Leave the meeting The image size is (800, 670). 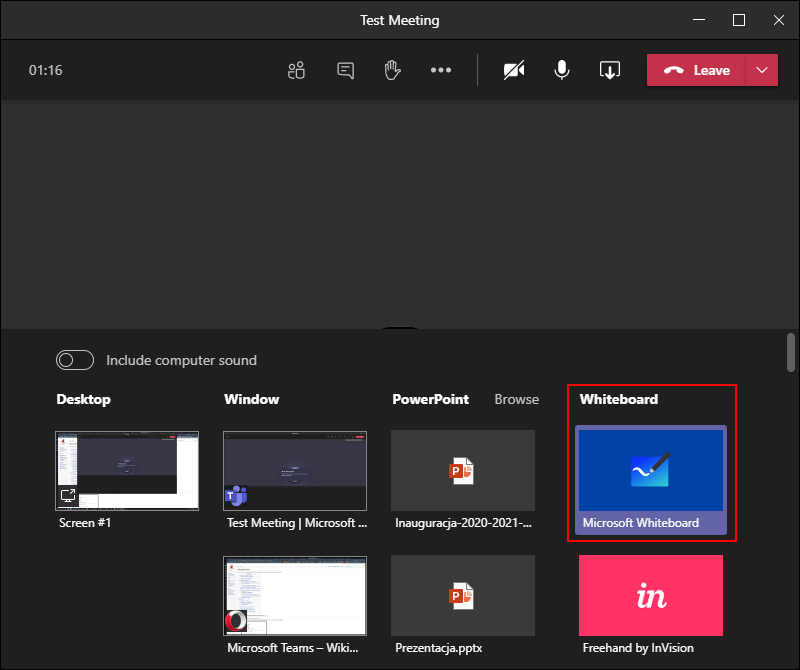tap(696, 70)
